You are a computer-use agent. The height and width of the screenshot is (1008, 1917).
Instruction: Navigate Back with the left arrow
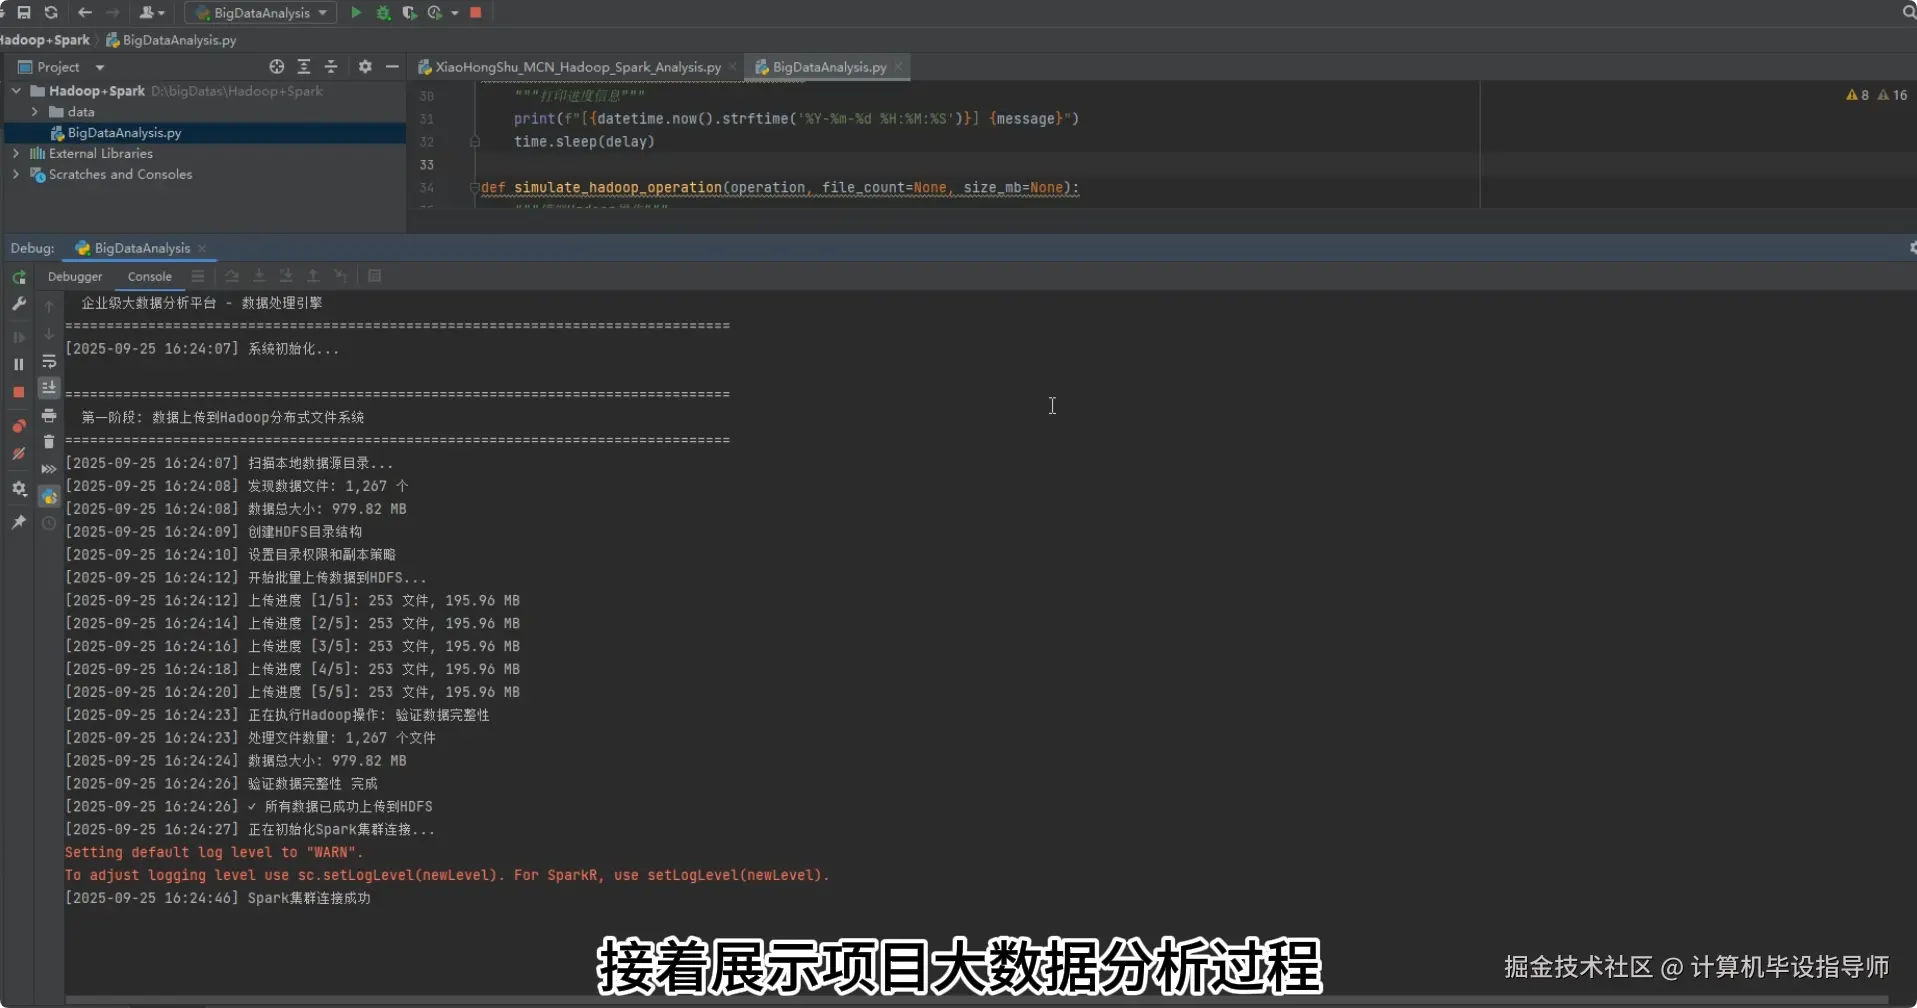coord(85,13)
